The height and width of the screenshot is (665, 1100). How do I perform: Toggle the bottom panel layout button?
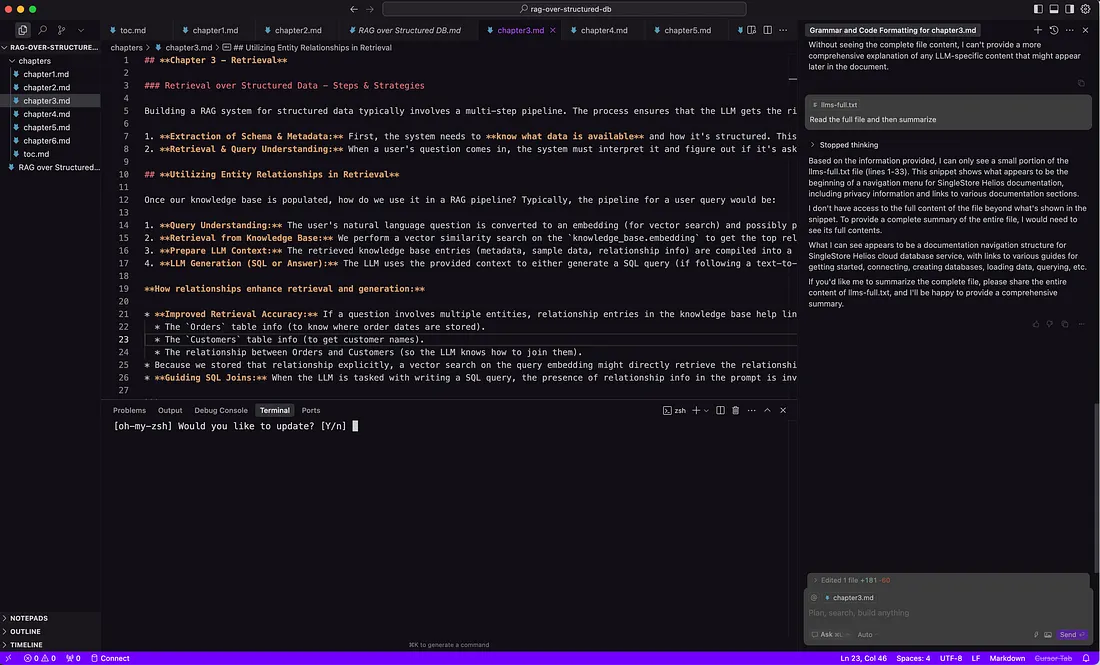pos(1054,9)
